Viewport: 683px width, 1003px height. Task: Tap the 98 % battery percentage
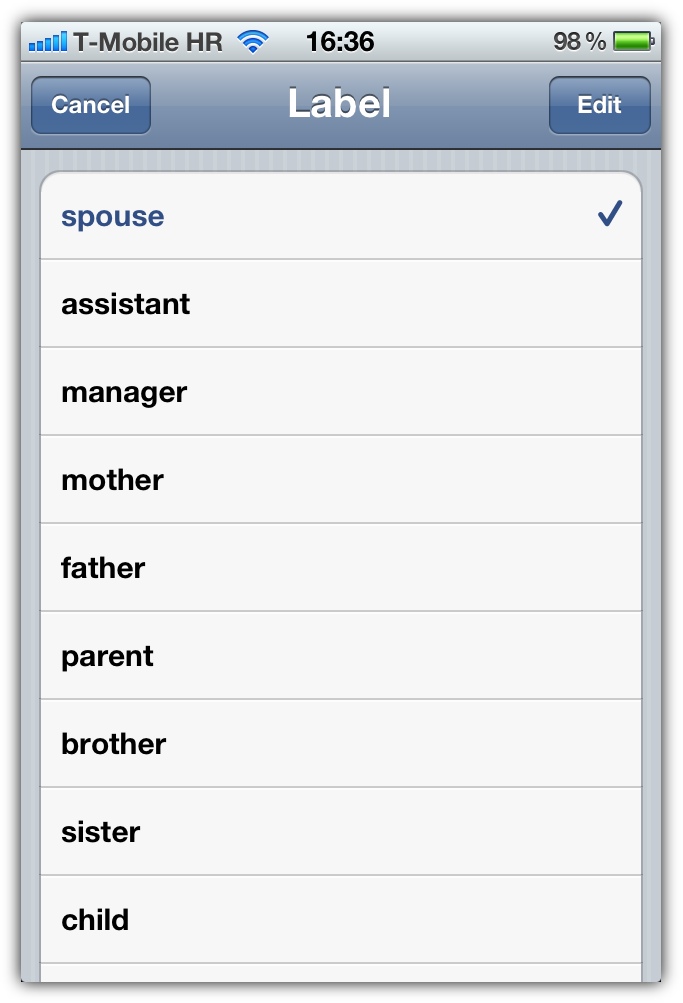[x=579, y=42]
